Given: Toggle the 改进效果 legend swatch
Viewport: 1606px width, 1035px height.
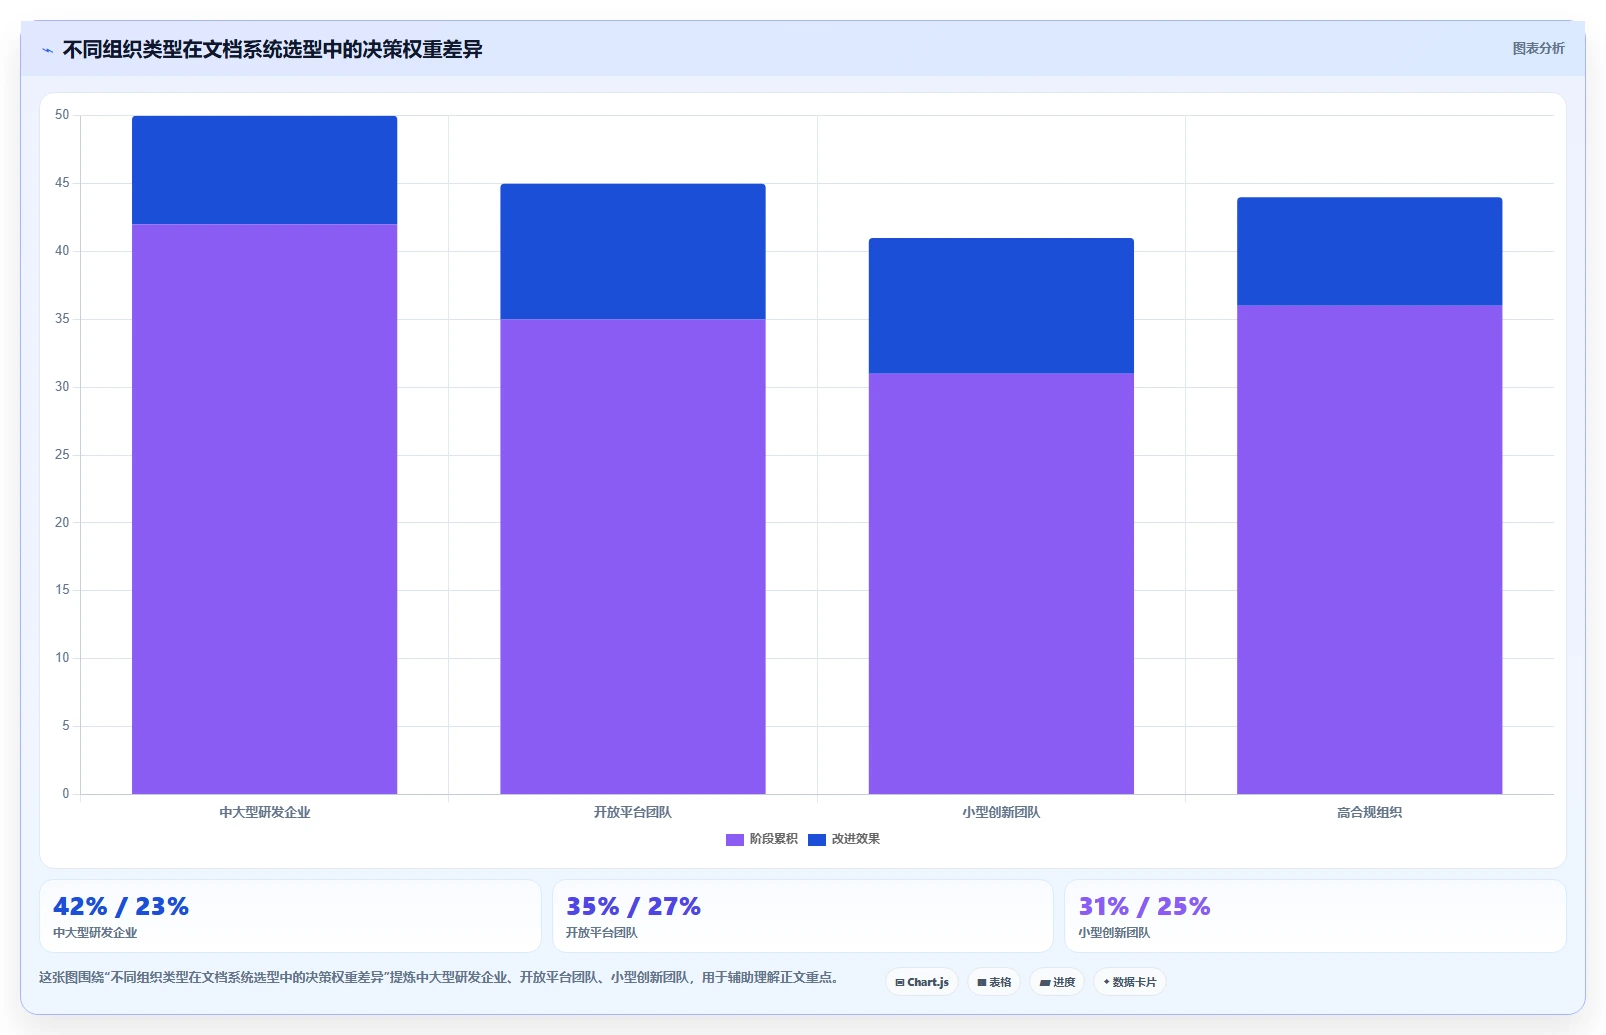Looking at the screenshot, I should (817, 840).
